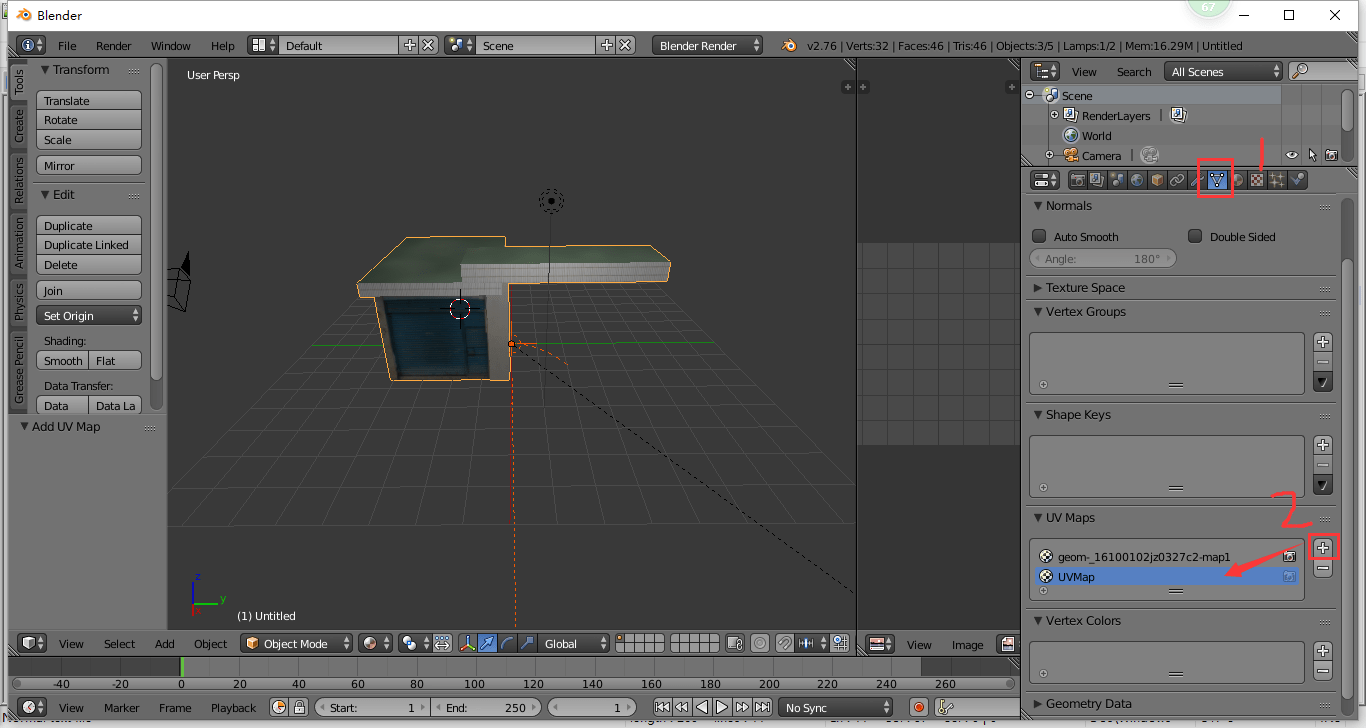Enable Double Sided normals

[x=1194, y=236]
